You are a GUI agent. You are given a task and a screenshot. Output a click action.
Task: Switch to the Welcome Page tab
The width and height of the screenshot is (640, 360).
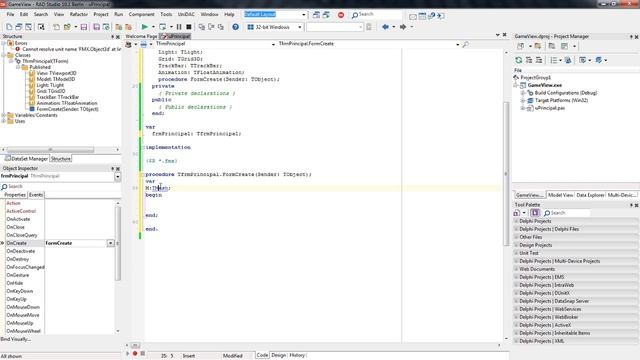click(141, 36)
